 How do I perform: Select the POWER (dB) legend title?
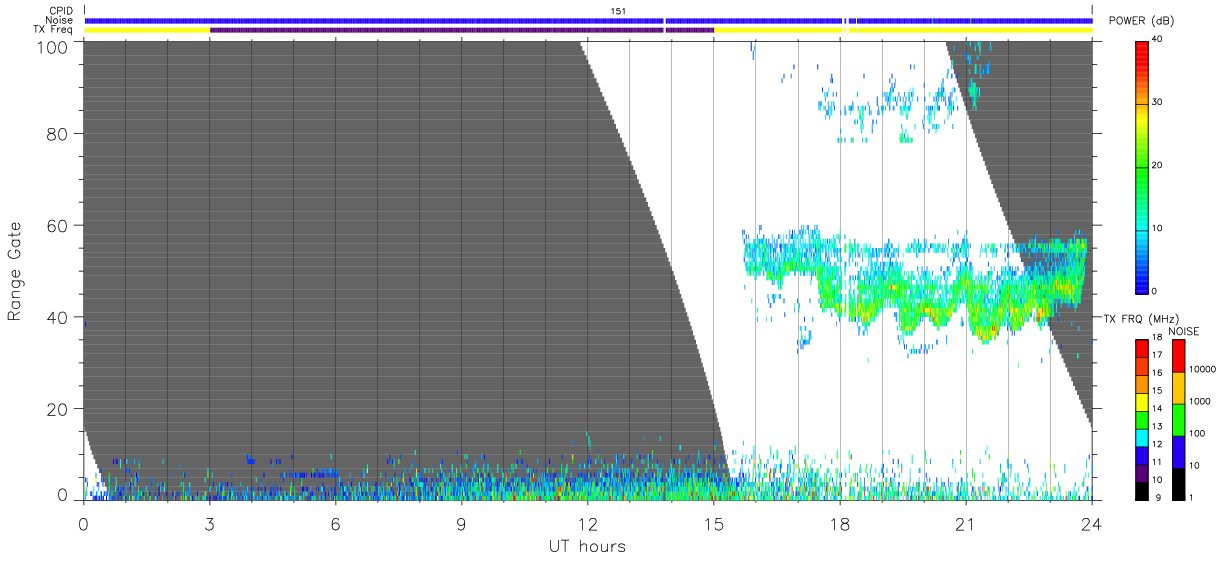point(1141,21)
